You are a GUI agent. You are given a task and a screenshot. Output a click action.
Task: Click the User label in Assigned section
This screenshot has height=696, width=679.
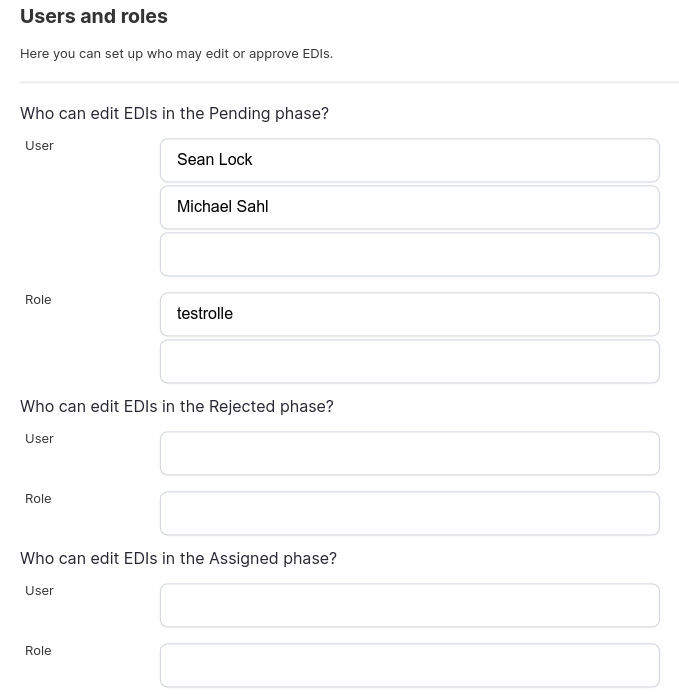pyautogui.click(x=39, y=591)
